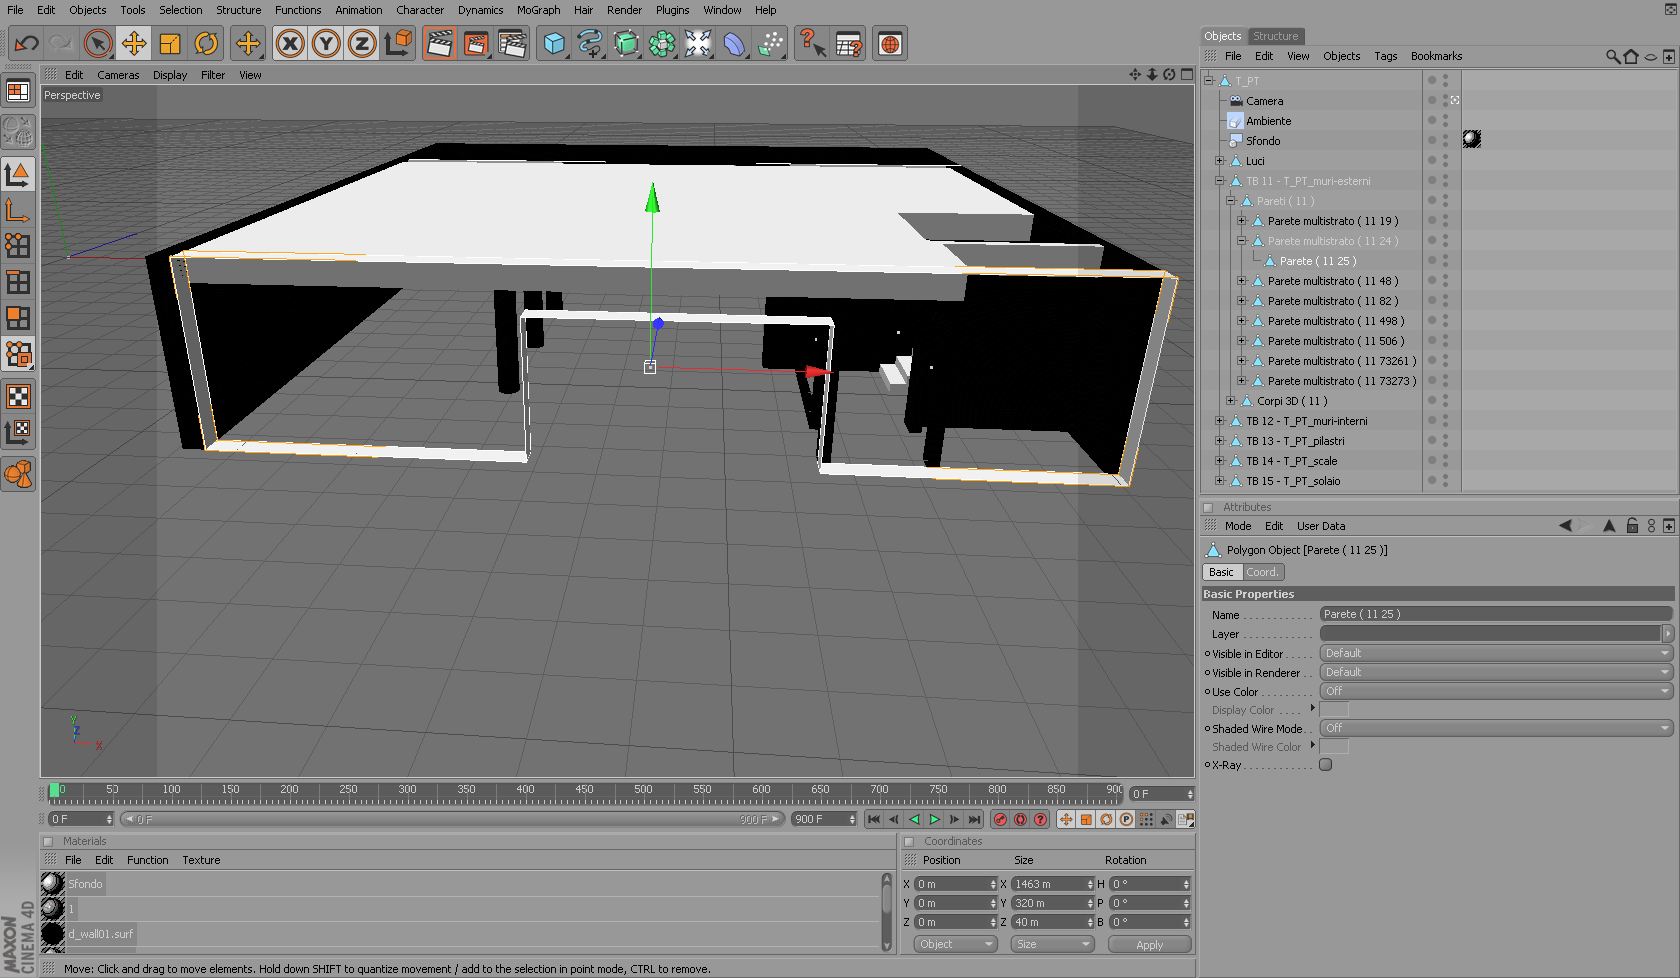Enable the X-Ray checkbox
This screenshot has height=978, width=1680.
pyautogui.click(x=1326, y=765)
